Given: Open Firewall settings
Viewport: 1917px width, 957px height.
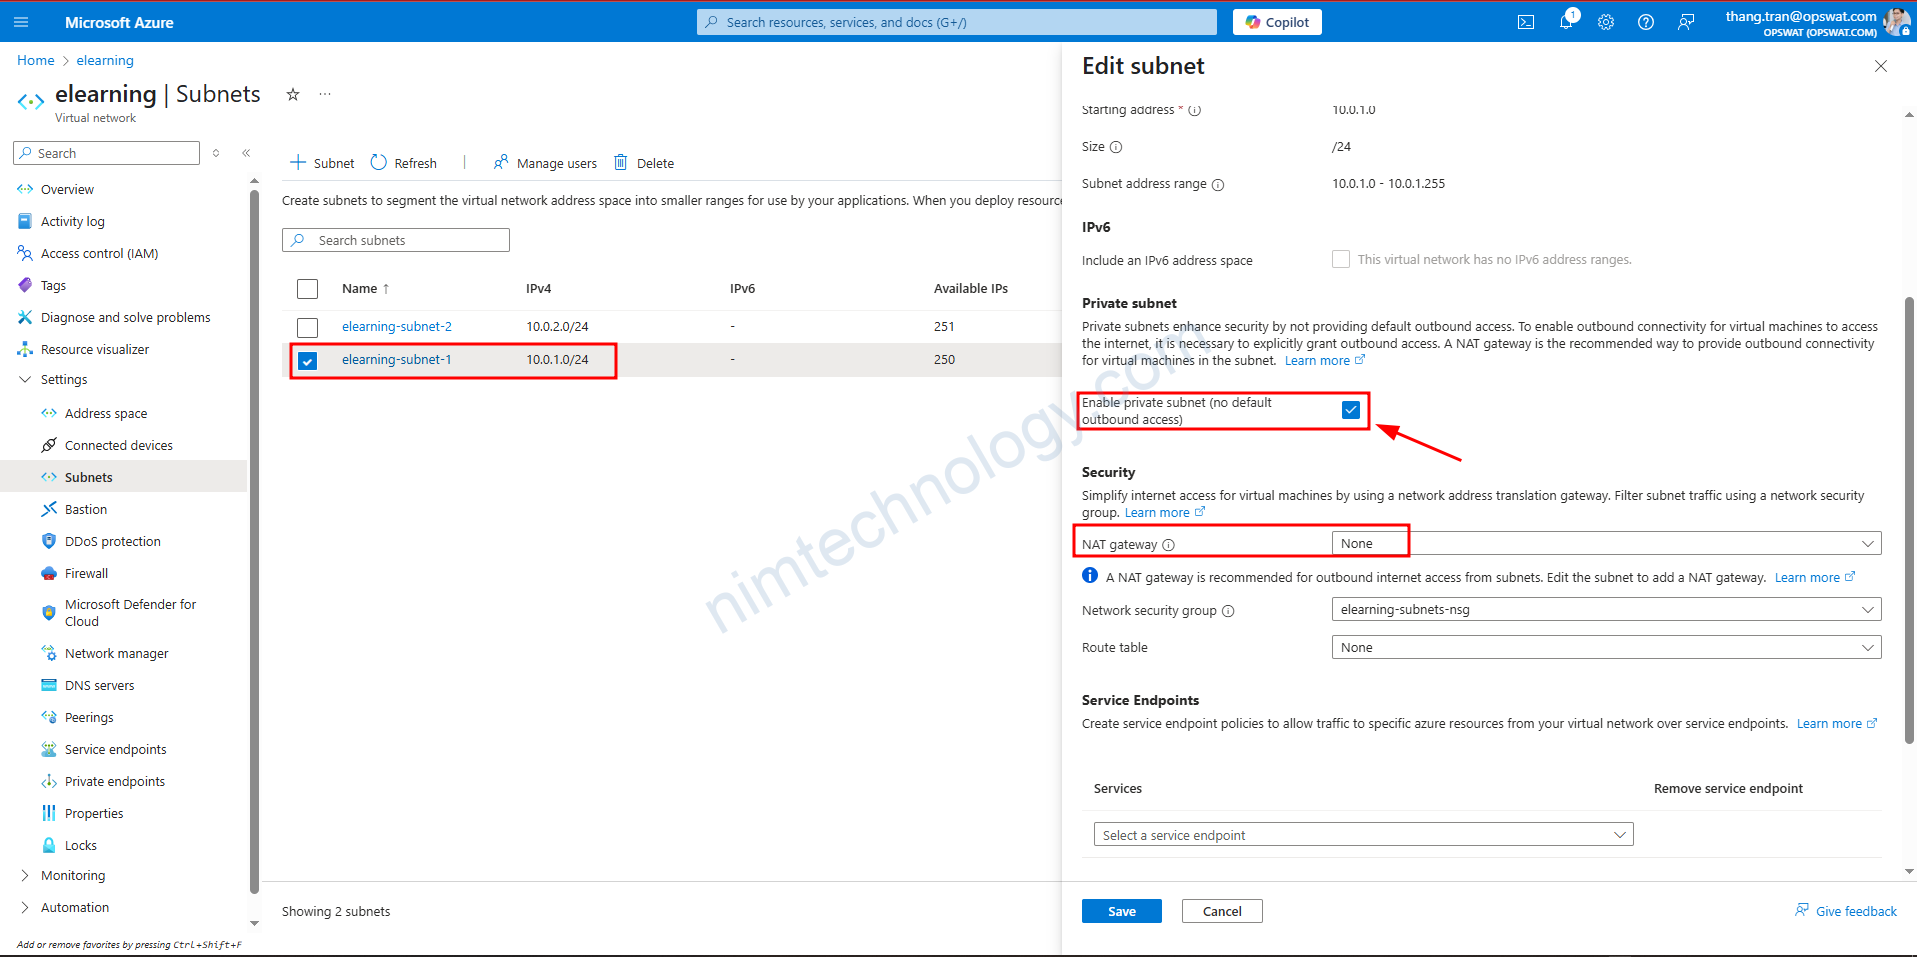Looking at the screenshot, I should (x=86, y=573).
